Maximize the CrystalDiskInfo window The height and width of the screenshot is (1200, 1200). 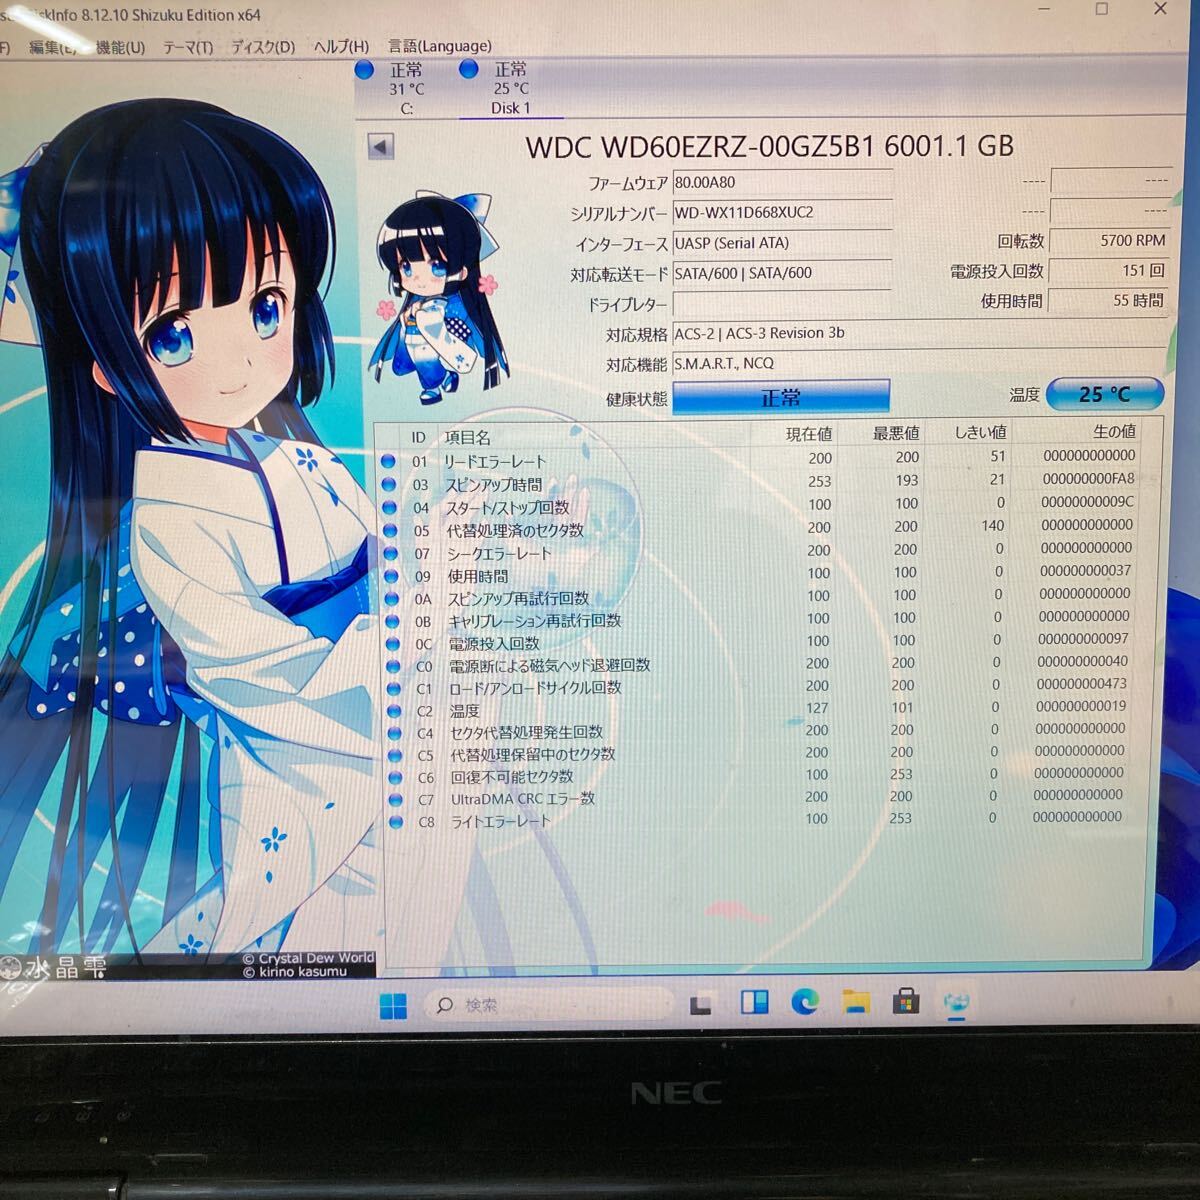coord(1102,9)
